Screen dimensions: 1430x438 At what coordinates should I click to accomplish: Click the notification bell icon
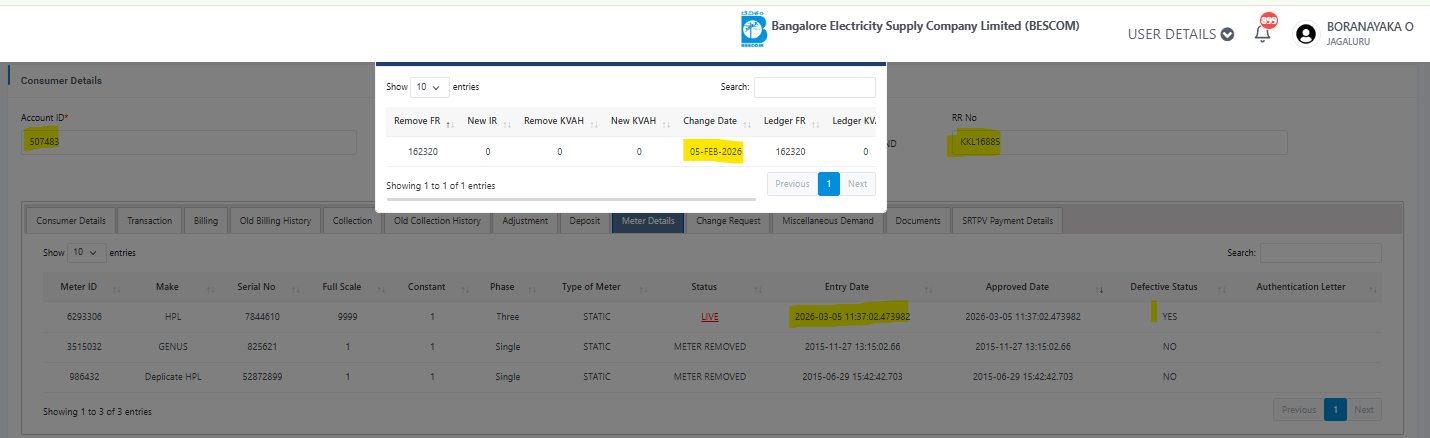coord(1262,34)
